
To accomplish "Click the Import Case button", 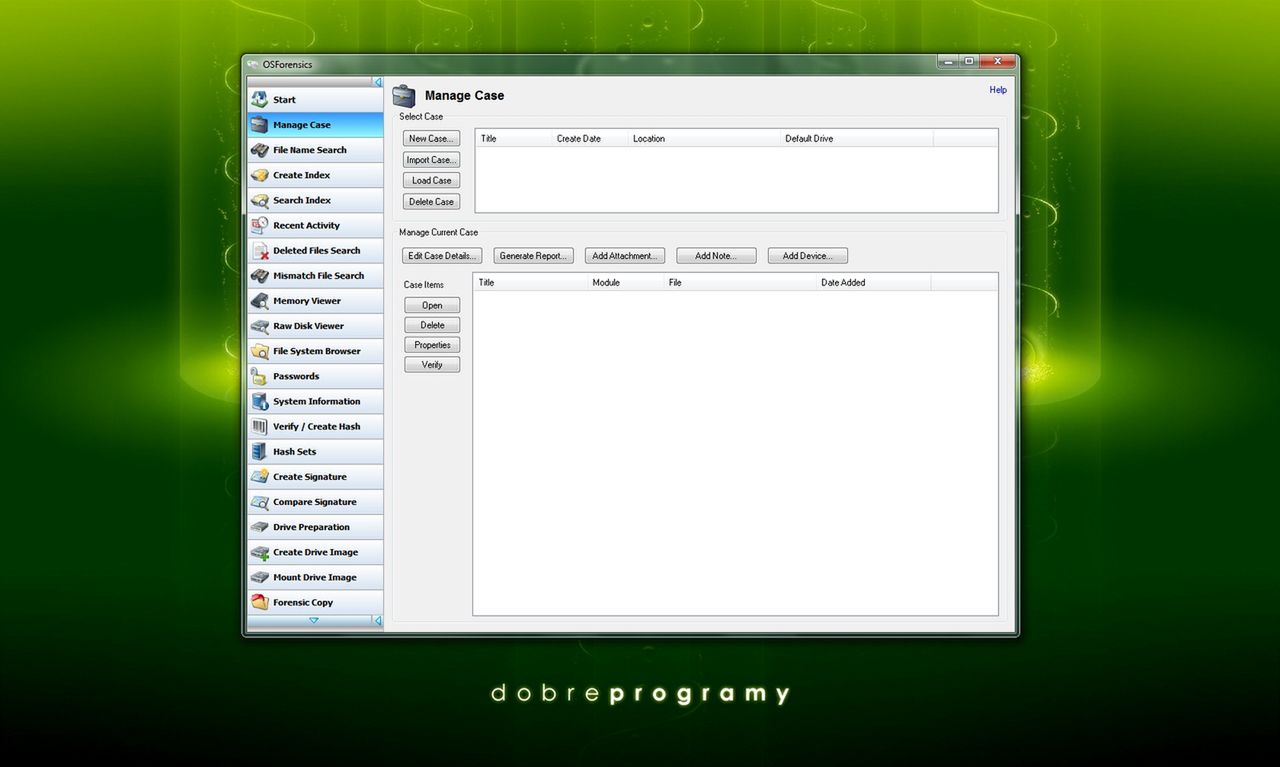I will tap(432, 160).
